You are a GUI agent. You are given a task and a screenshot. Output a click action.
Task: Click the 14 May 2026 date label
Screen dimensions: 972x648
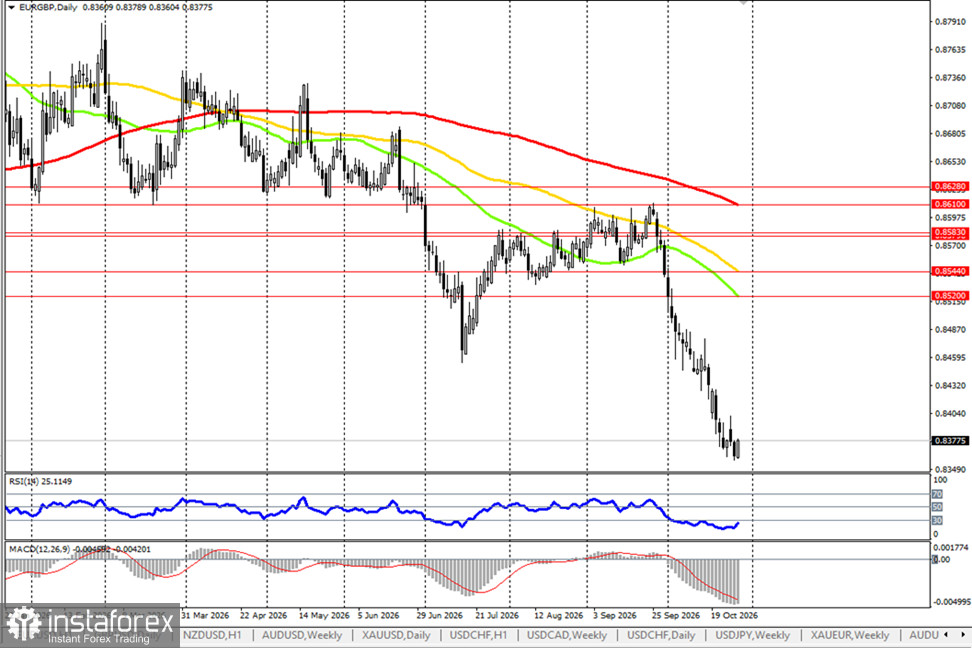pos(324,615)
